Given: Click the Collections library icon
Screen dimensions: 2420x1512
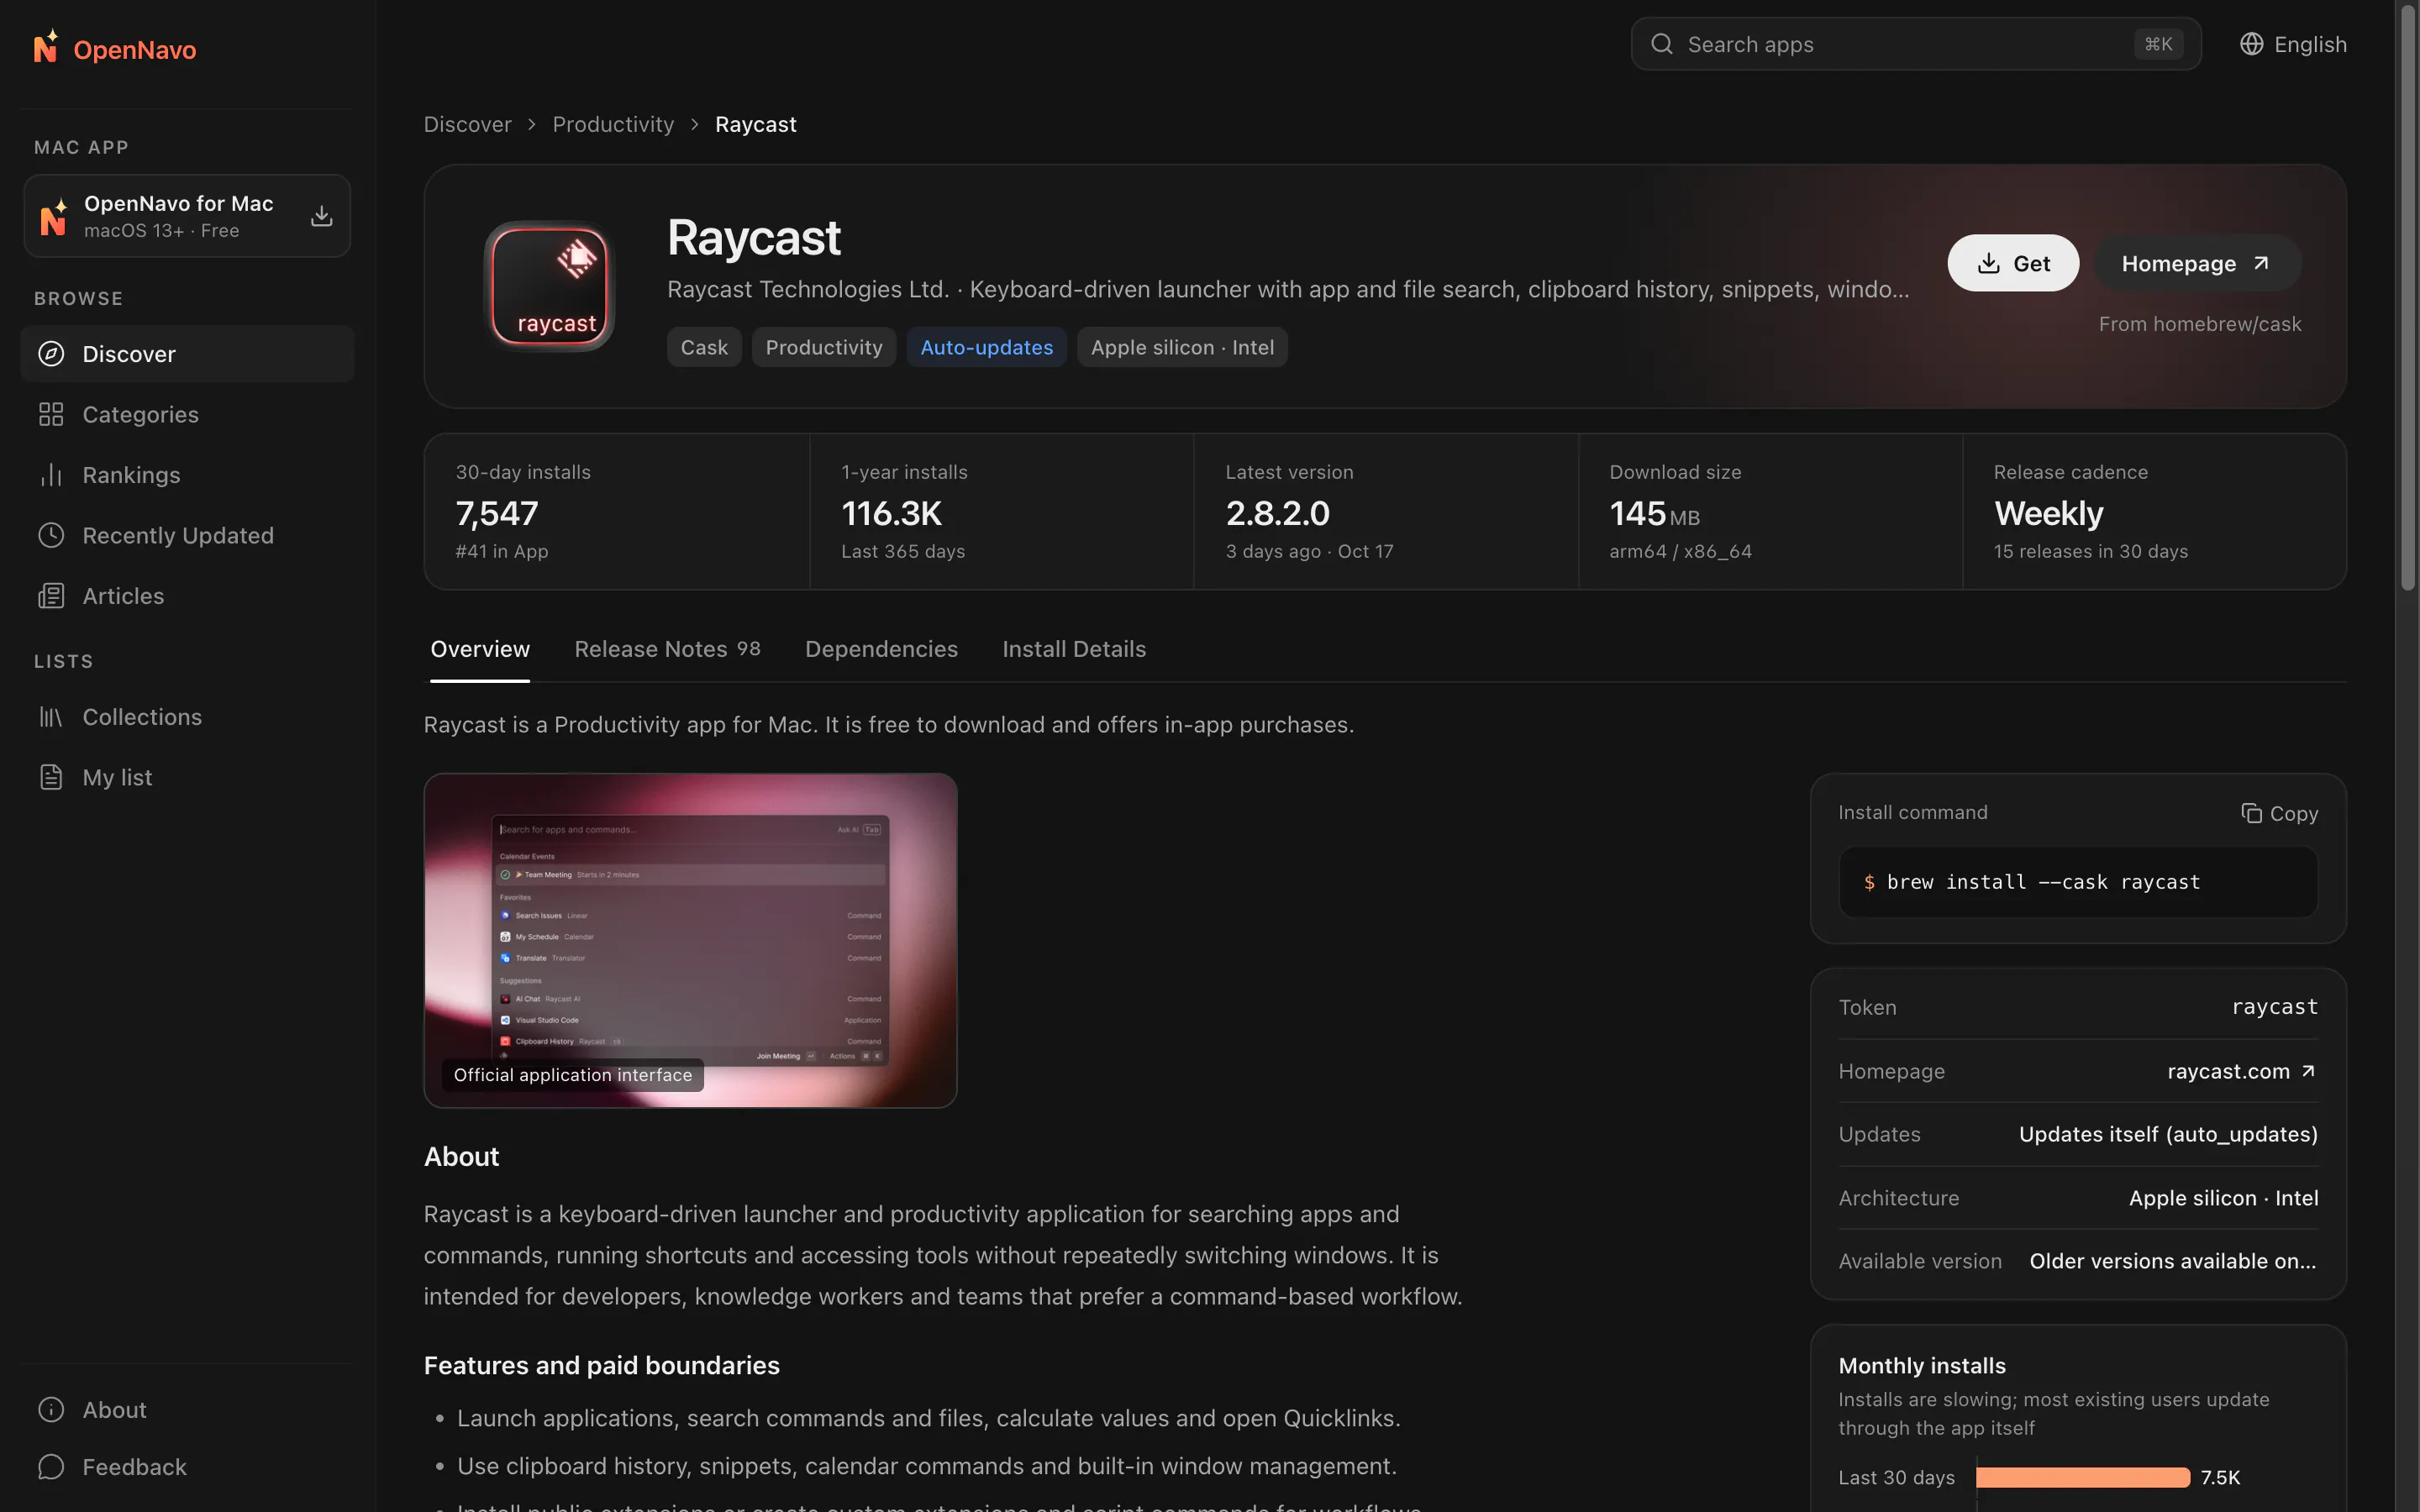Looking at the screenshot, I should (x=51, y=717).
